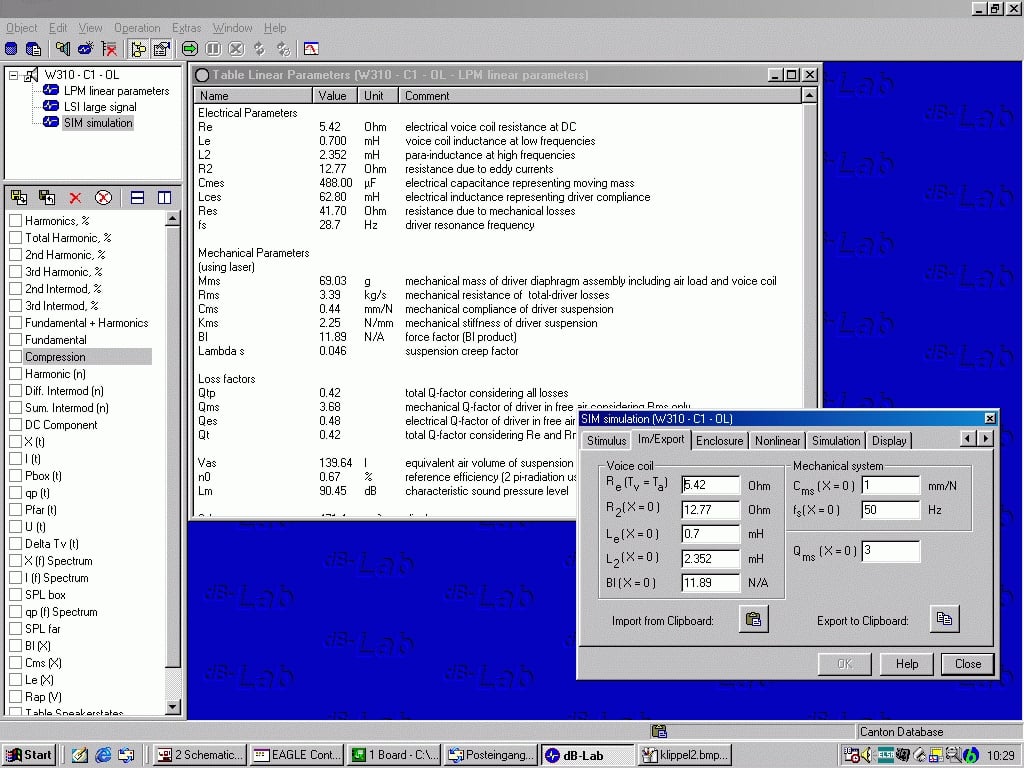The width and height of the screenshot is (1024, 768).
Task: Check the Total Harmonic, % box
Action: 15,238
